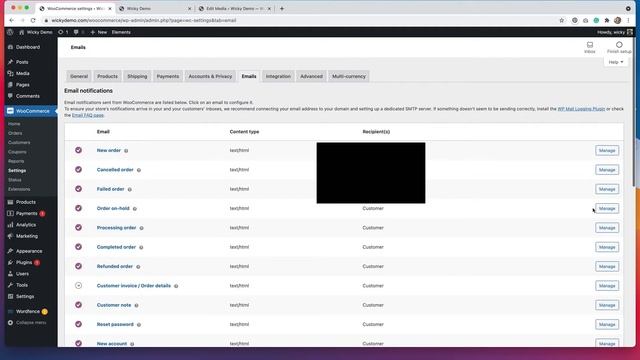The height and width of the screenshot is (360, 640).
Task: Open the Email FAQ page link
Action: coord(88,115)
